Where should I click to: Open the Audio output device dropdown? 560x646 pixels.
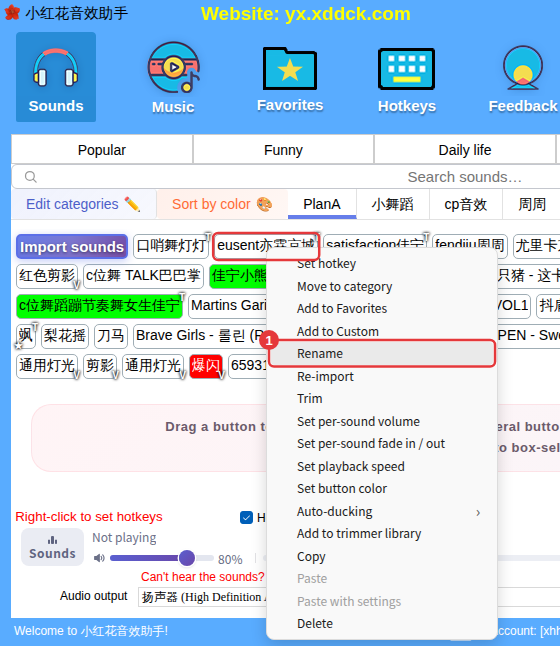(202, 597)
